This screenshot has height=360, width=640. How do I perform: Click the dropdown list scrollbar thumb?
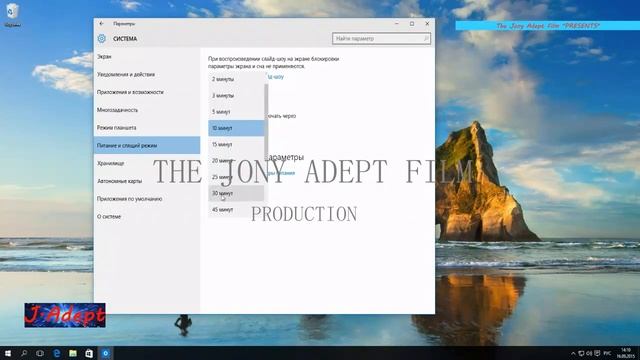267,122
